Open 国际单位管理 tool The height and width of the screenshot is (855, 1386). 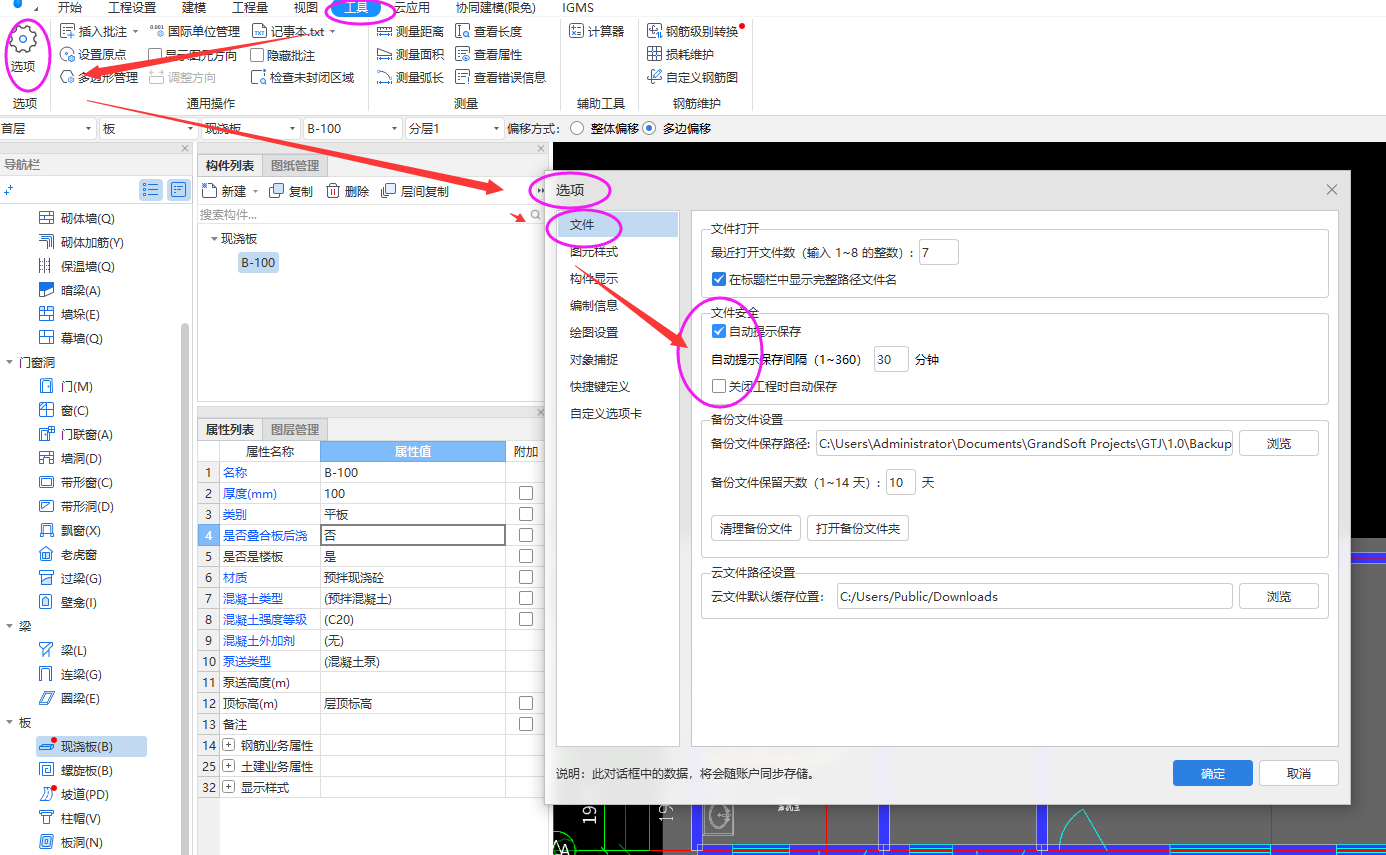point(194,32)
